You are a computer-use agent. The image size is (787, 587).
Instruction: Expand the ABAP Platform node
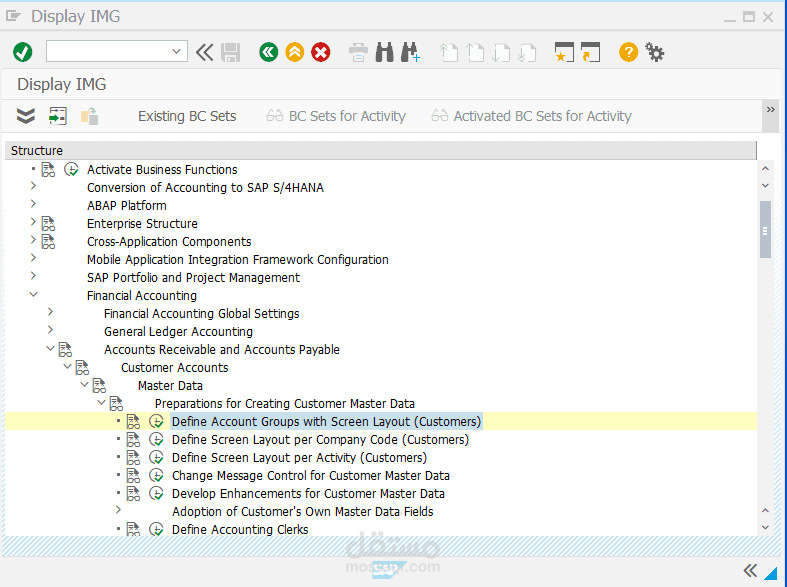[x=33, y=204]
